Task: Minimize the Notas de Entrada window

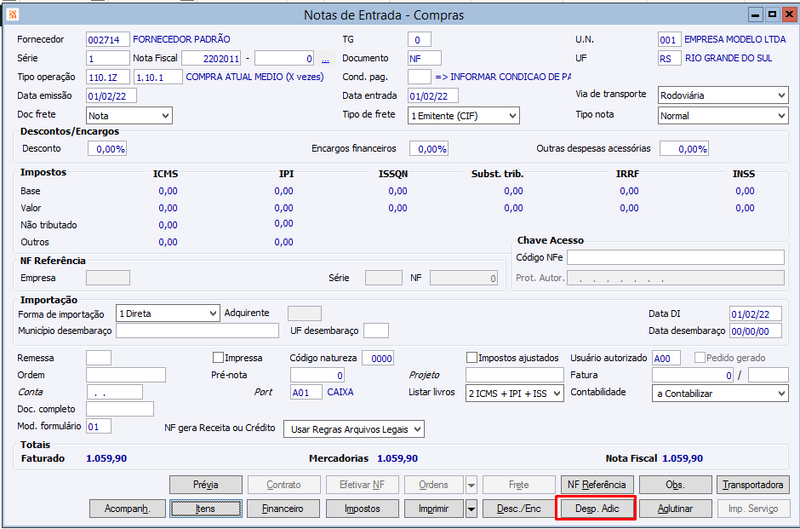Action: click(x=755, y=14)
